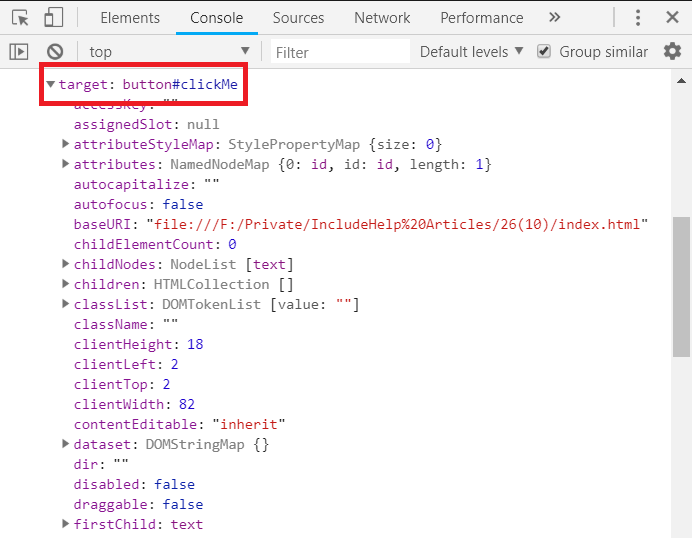Select the clientHeight: 18 row
Viewport: 692px width, 538px height.
coord(139,344)
